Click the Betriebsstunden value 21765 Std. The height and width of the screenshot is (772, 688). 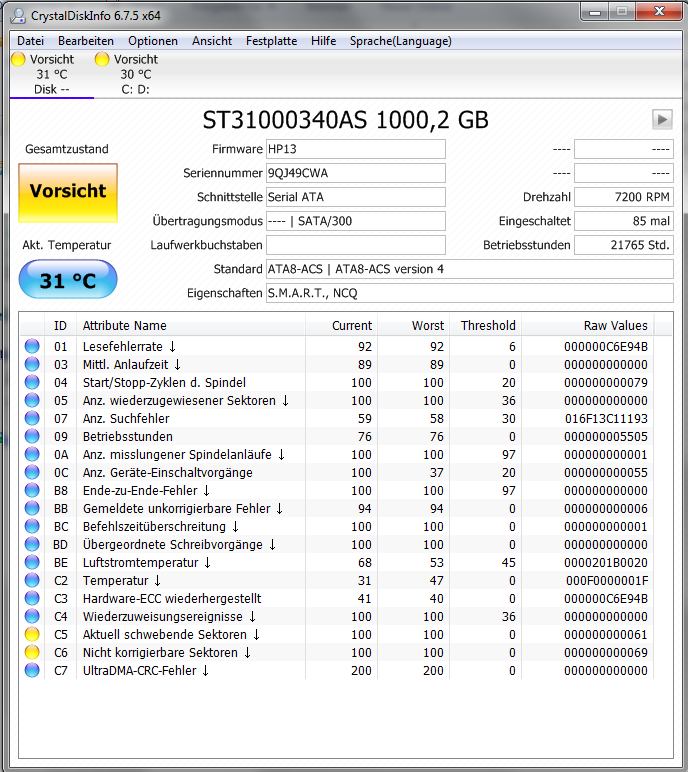[623, 245]
